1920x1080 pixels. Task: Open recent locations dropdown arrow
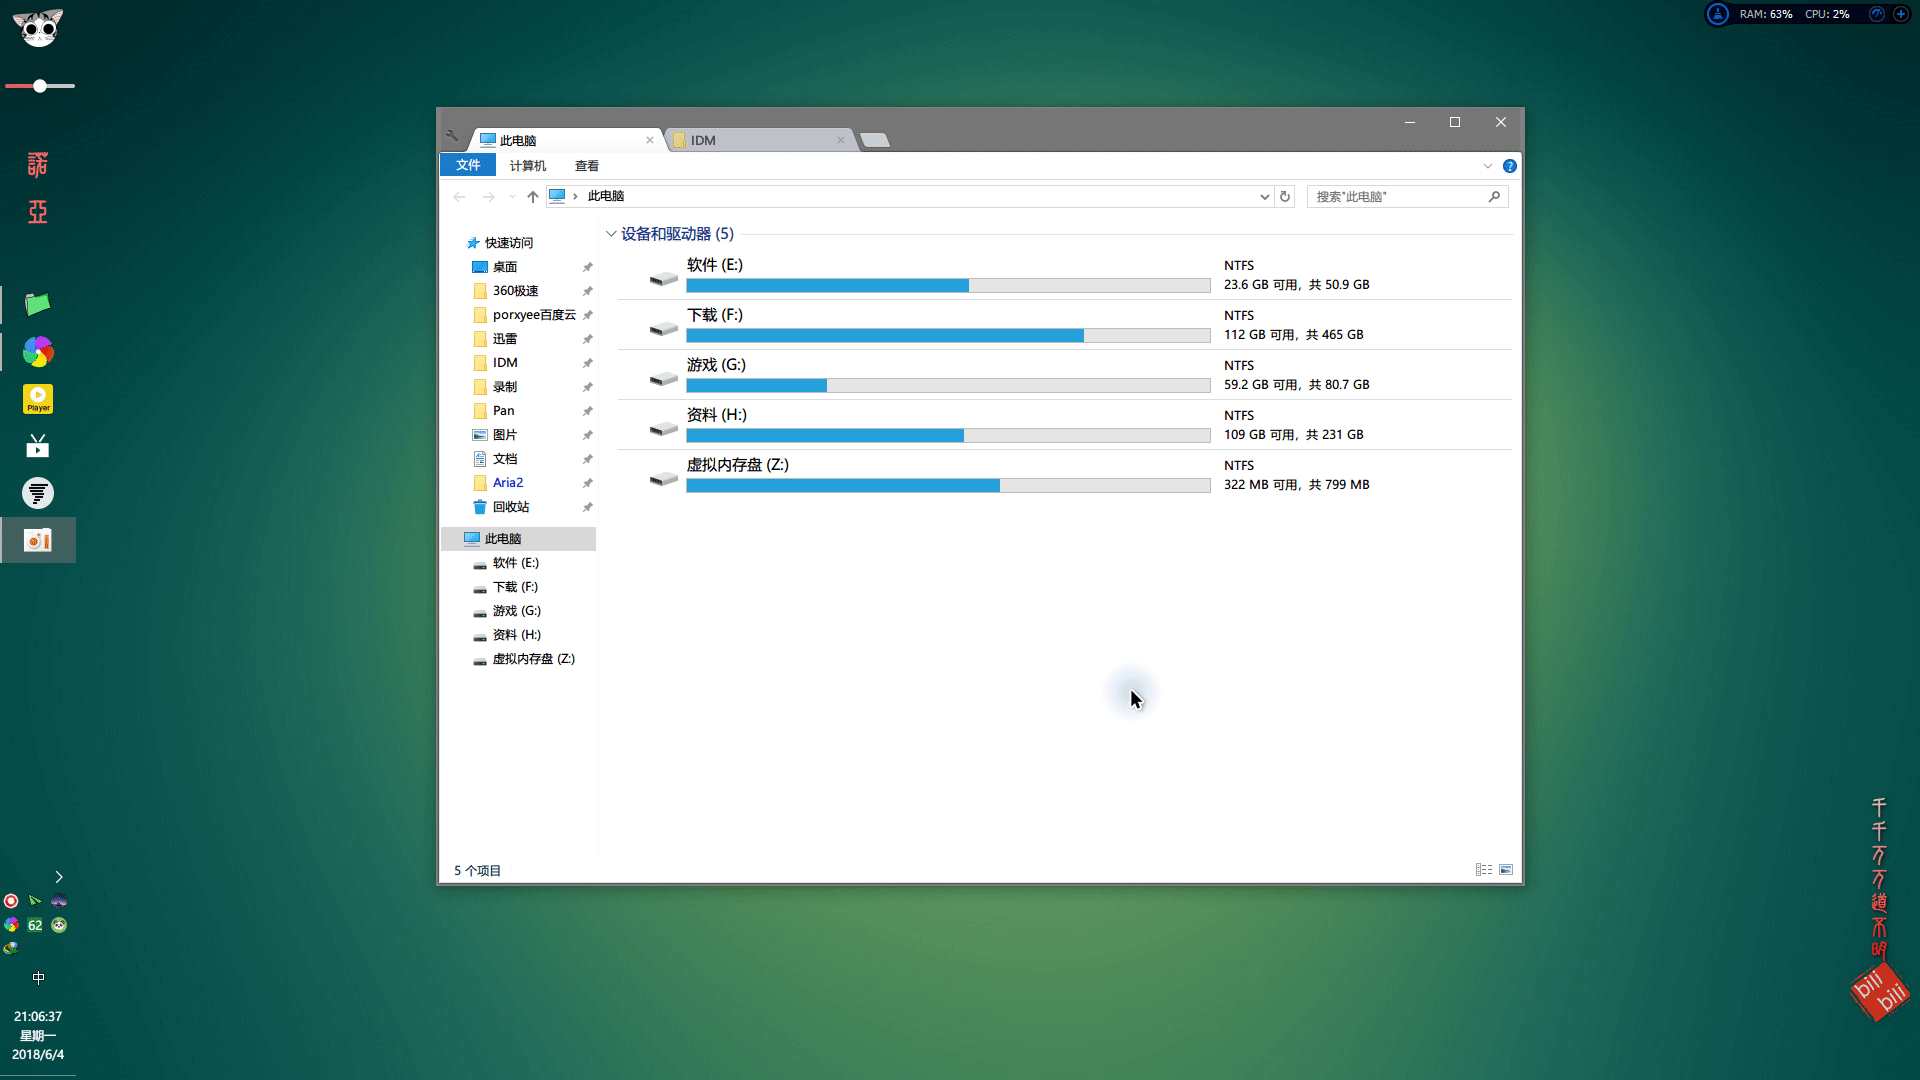(512, 197)
